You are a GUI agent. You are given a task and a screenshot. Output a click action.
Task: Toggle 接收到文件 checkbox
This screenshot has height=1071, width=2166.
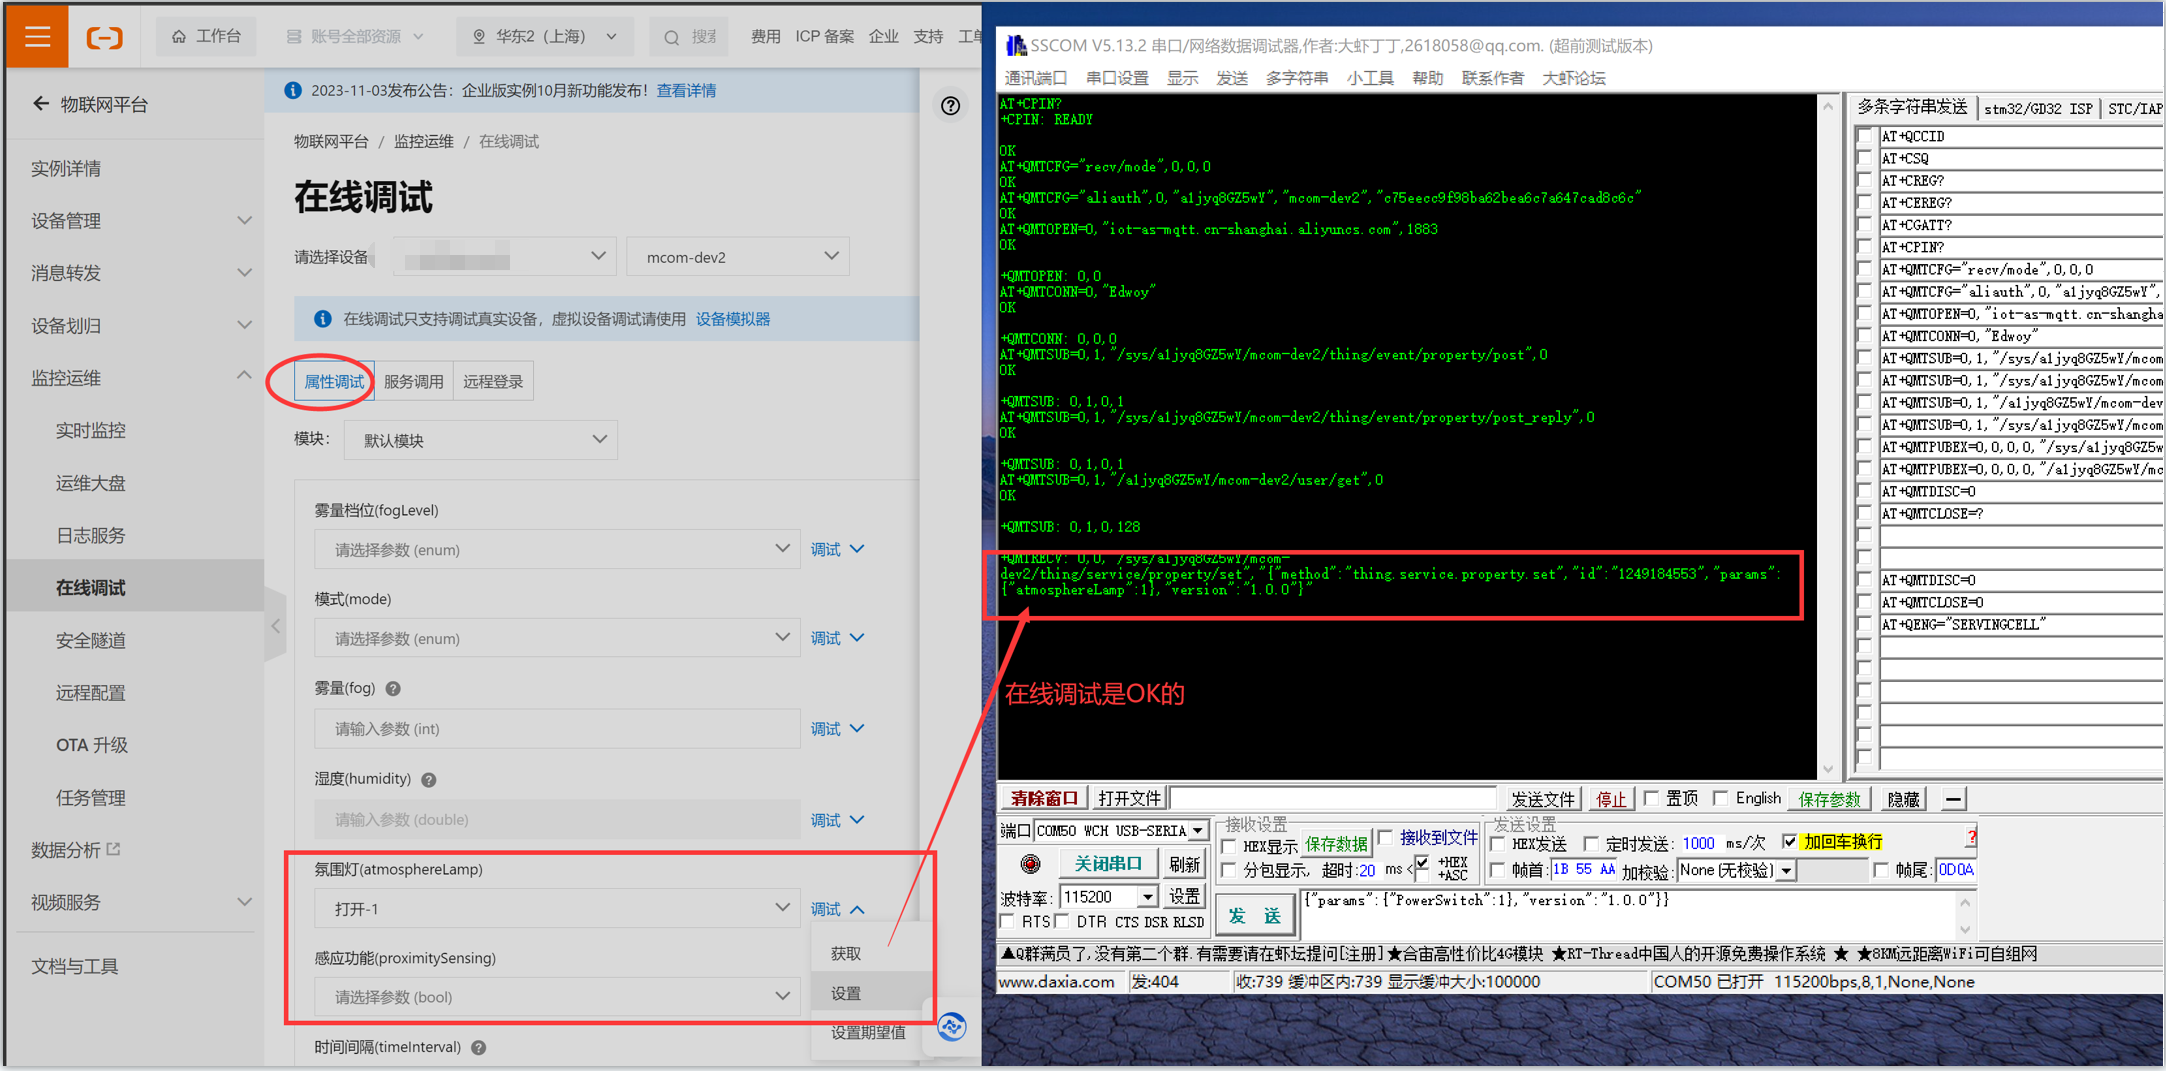[1386, 838]
